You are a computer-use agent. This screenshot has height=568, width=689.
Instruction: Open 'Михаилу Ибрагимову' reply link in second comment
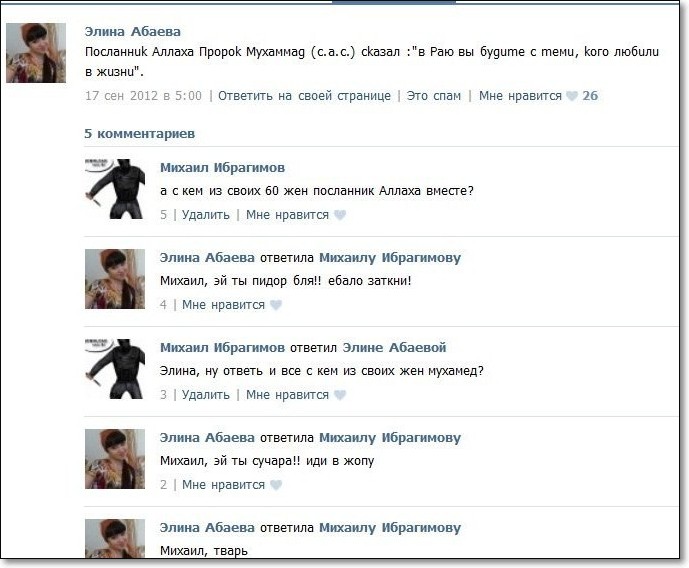(390, 257)
